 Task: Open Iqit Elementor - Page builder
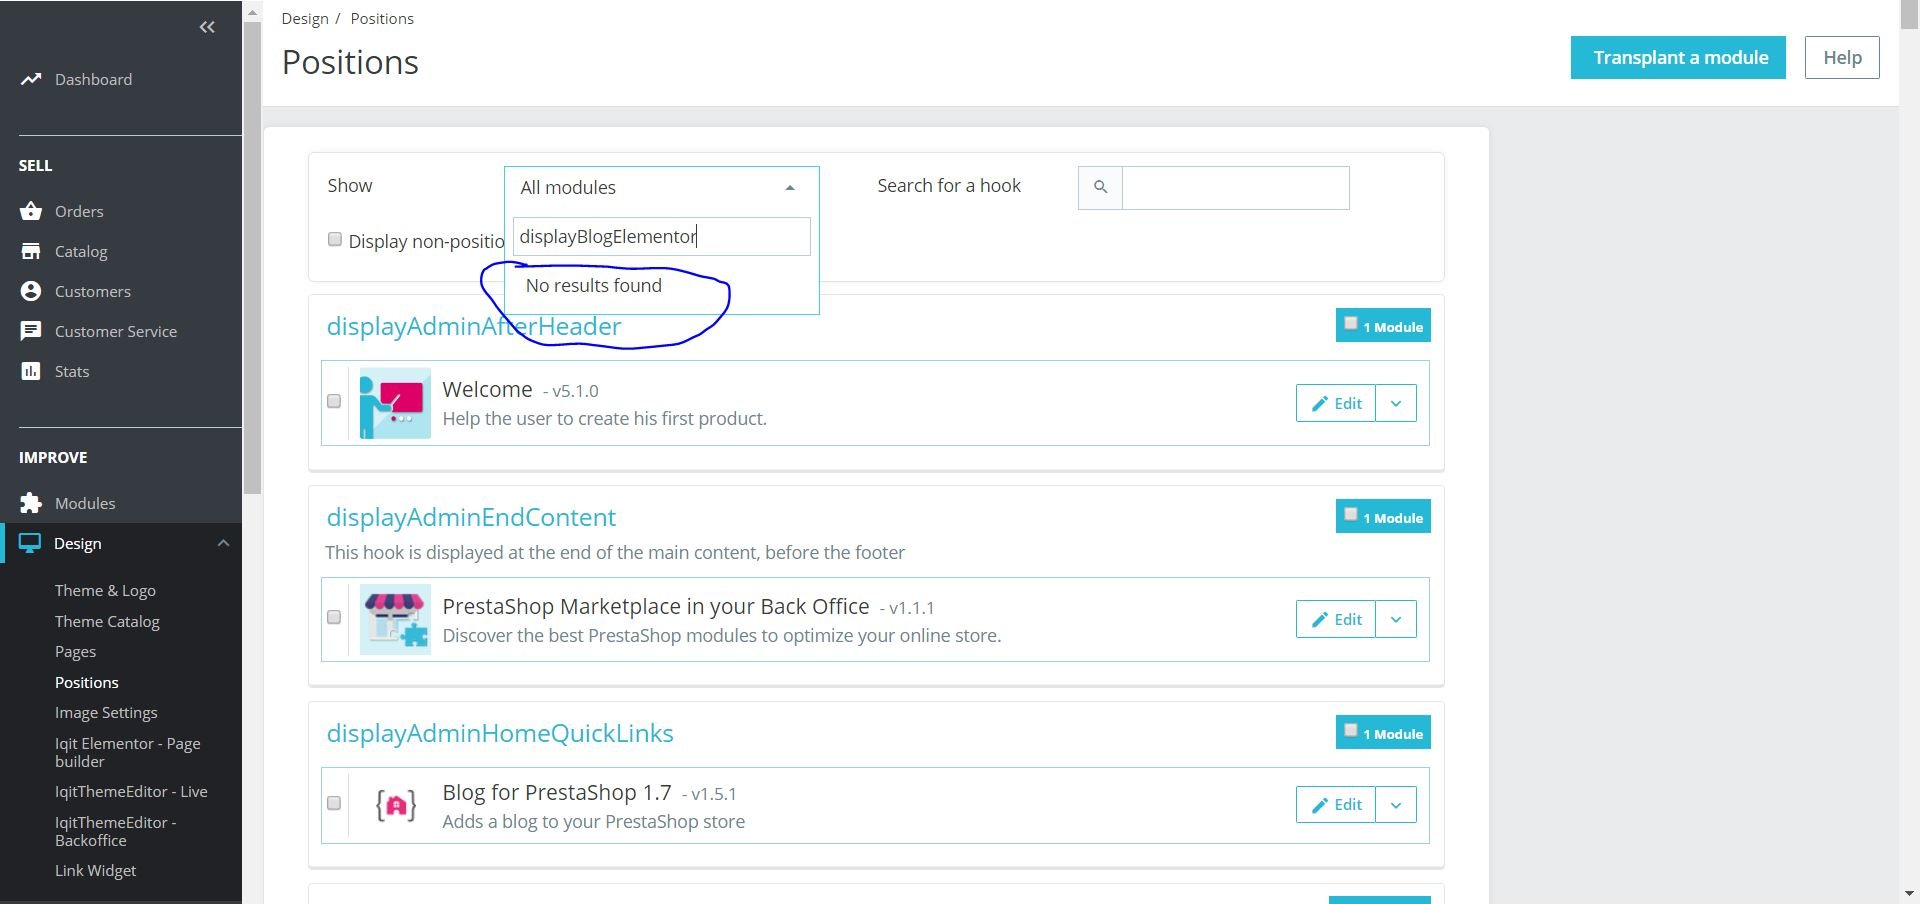[128, 752]
